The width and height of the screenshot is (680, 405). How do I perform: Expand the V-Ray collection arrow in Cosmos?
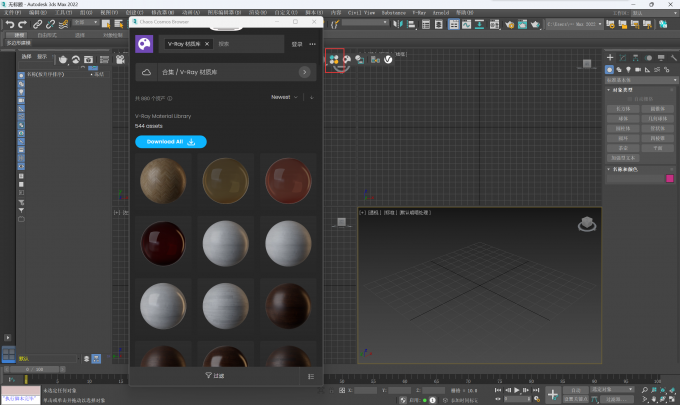[x=304, y=72]
